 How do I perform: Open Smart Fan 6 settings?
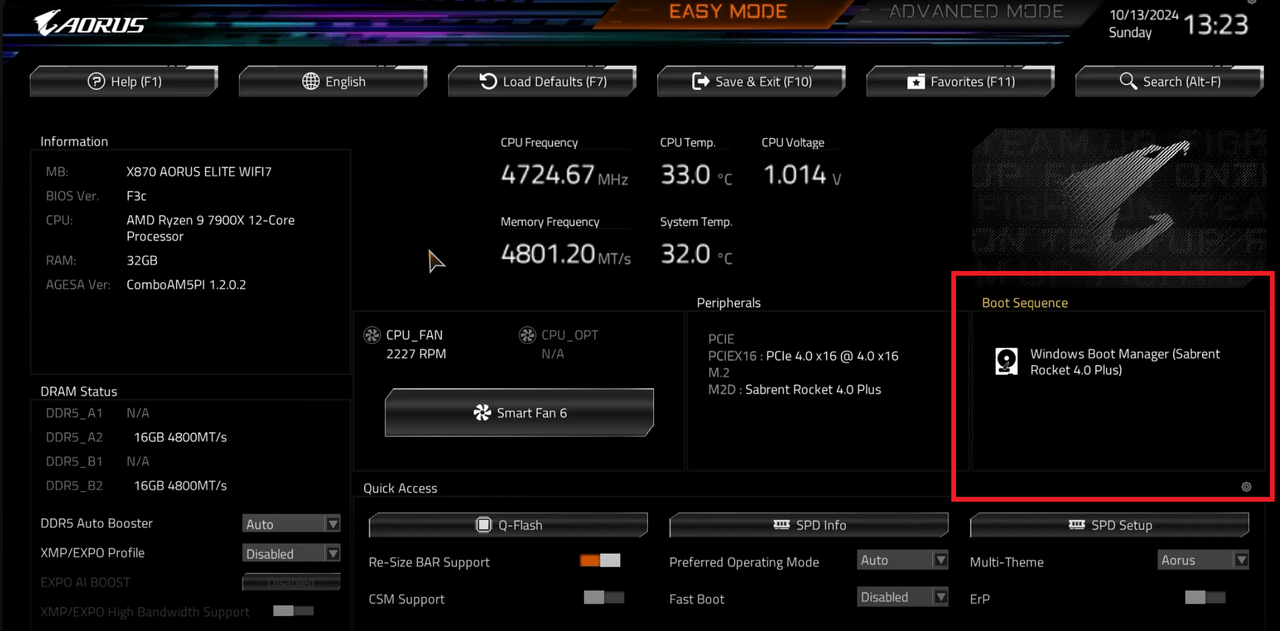[519, 413]
